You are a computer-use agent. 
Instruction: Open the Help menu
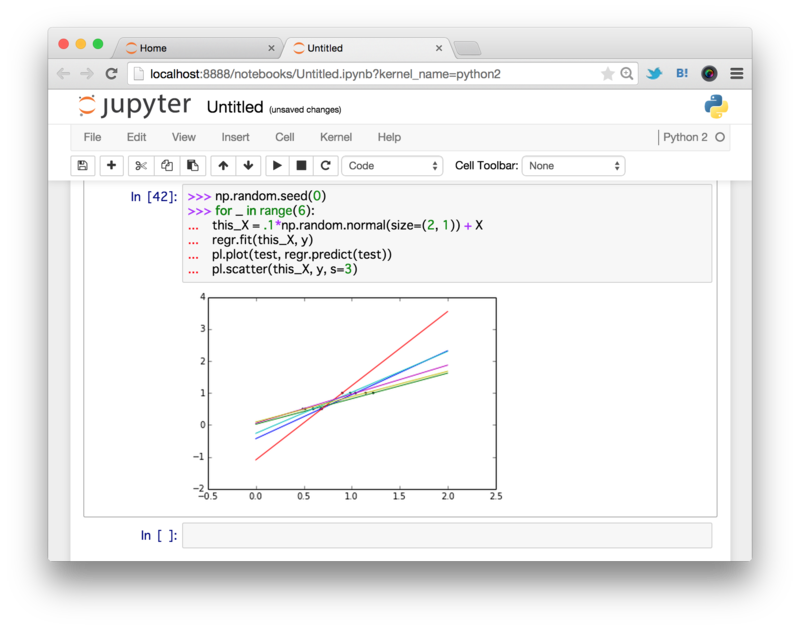389,137
